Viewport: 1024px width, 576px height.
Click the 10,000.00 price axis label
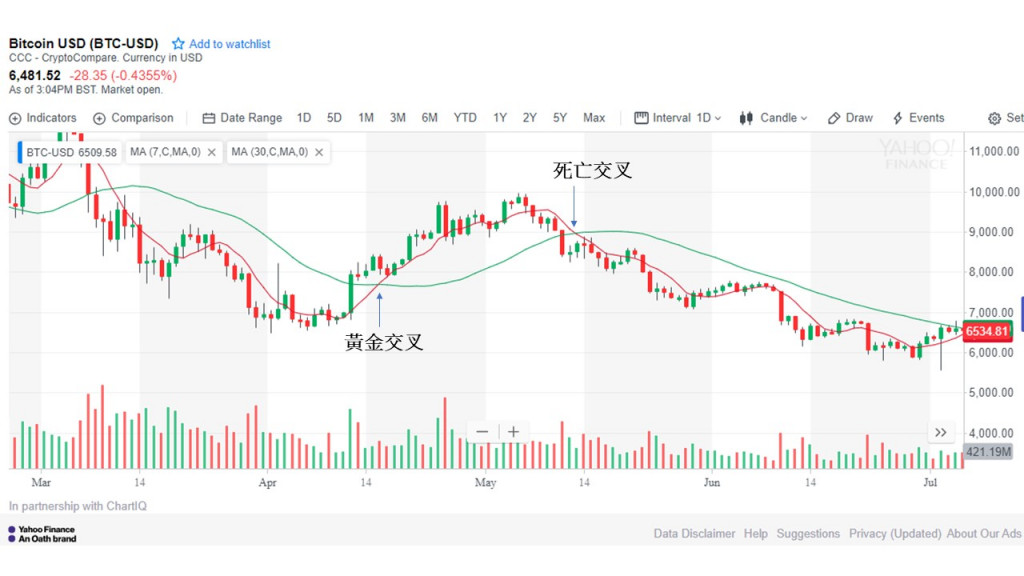tap(994, 192)
